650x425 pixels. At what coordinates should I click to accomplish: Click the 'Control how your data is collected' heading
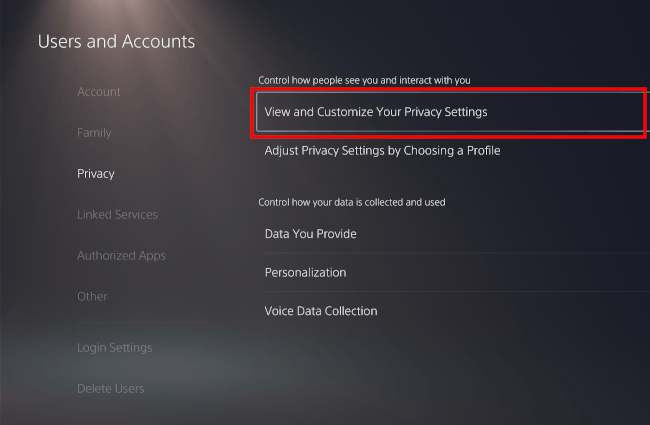click(351, 202)
